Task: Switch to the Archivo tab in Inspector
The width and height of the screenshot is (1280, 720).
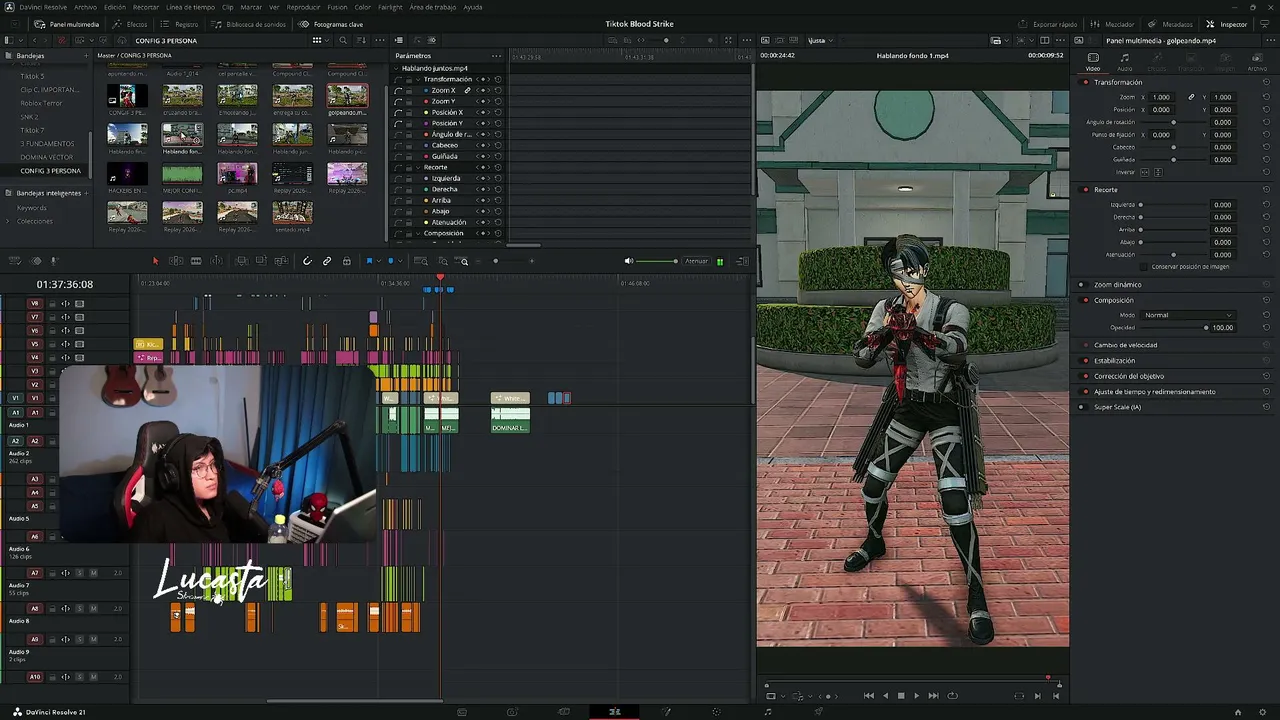Action: click(1257, 61)
